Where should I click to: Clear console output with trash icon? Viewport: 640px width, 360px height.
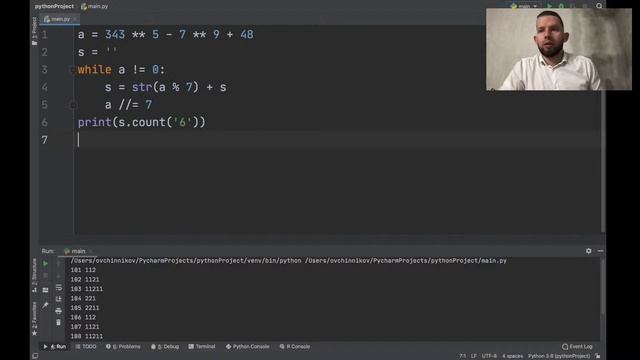58,322
